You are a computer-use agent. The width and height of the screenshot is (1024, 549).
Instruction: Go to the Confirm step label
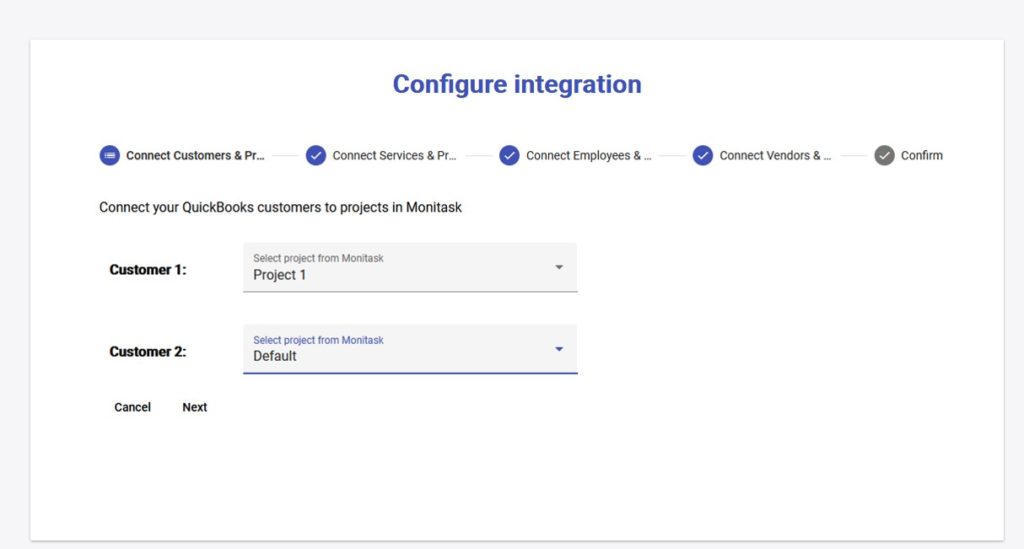pyautogui.click(x=921, y=156)
